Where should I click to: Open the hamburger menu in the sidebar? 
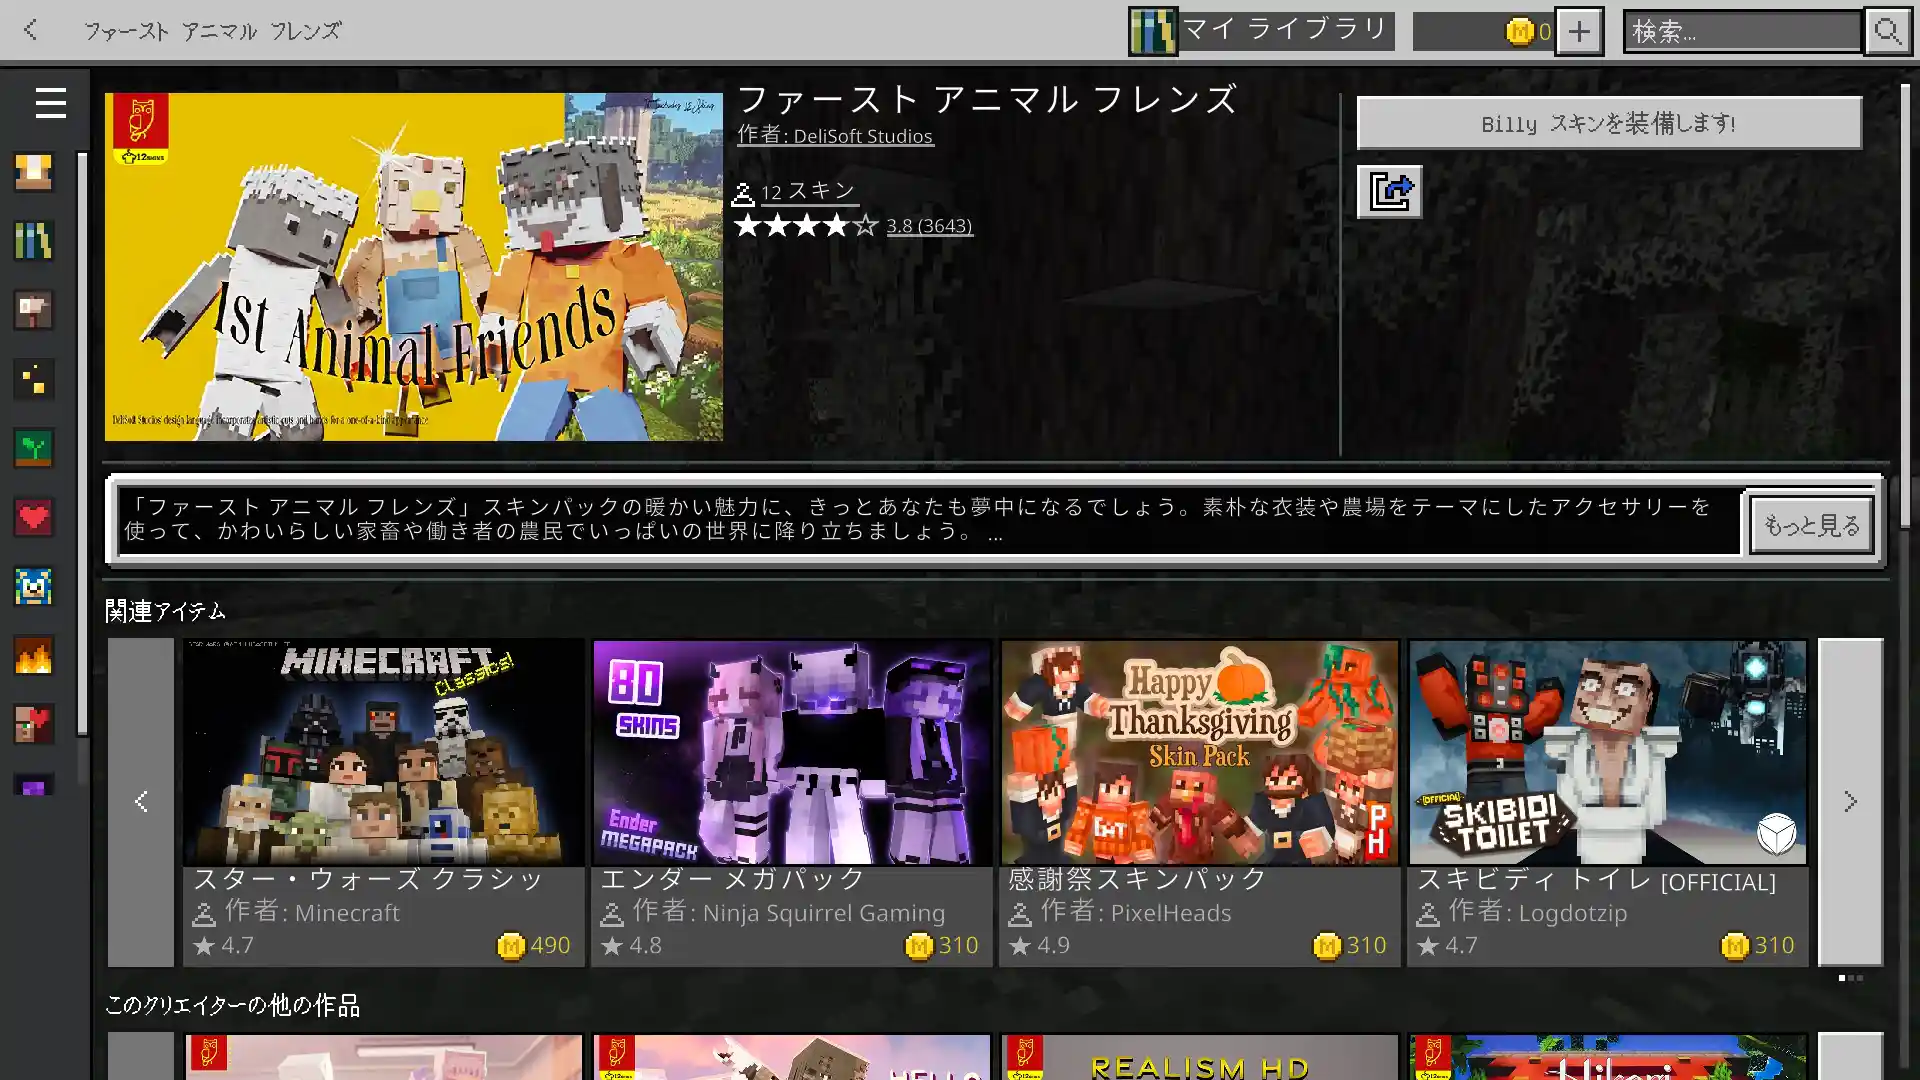click(50, 103)
